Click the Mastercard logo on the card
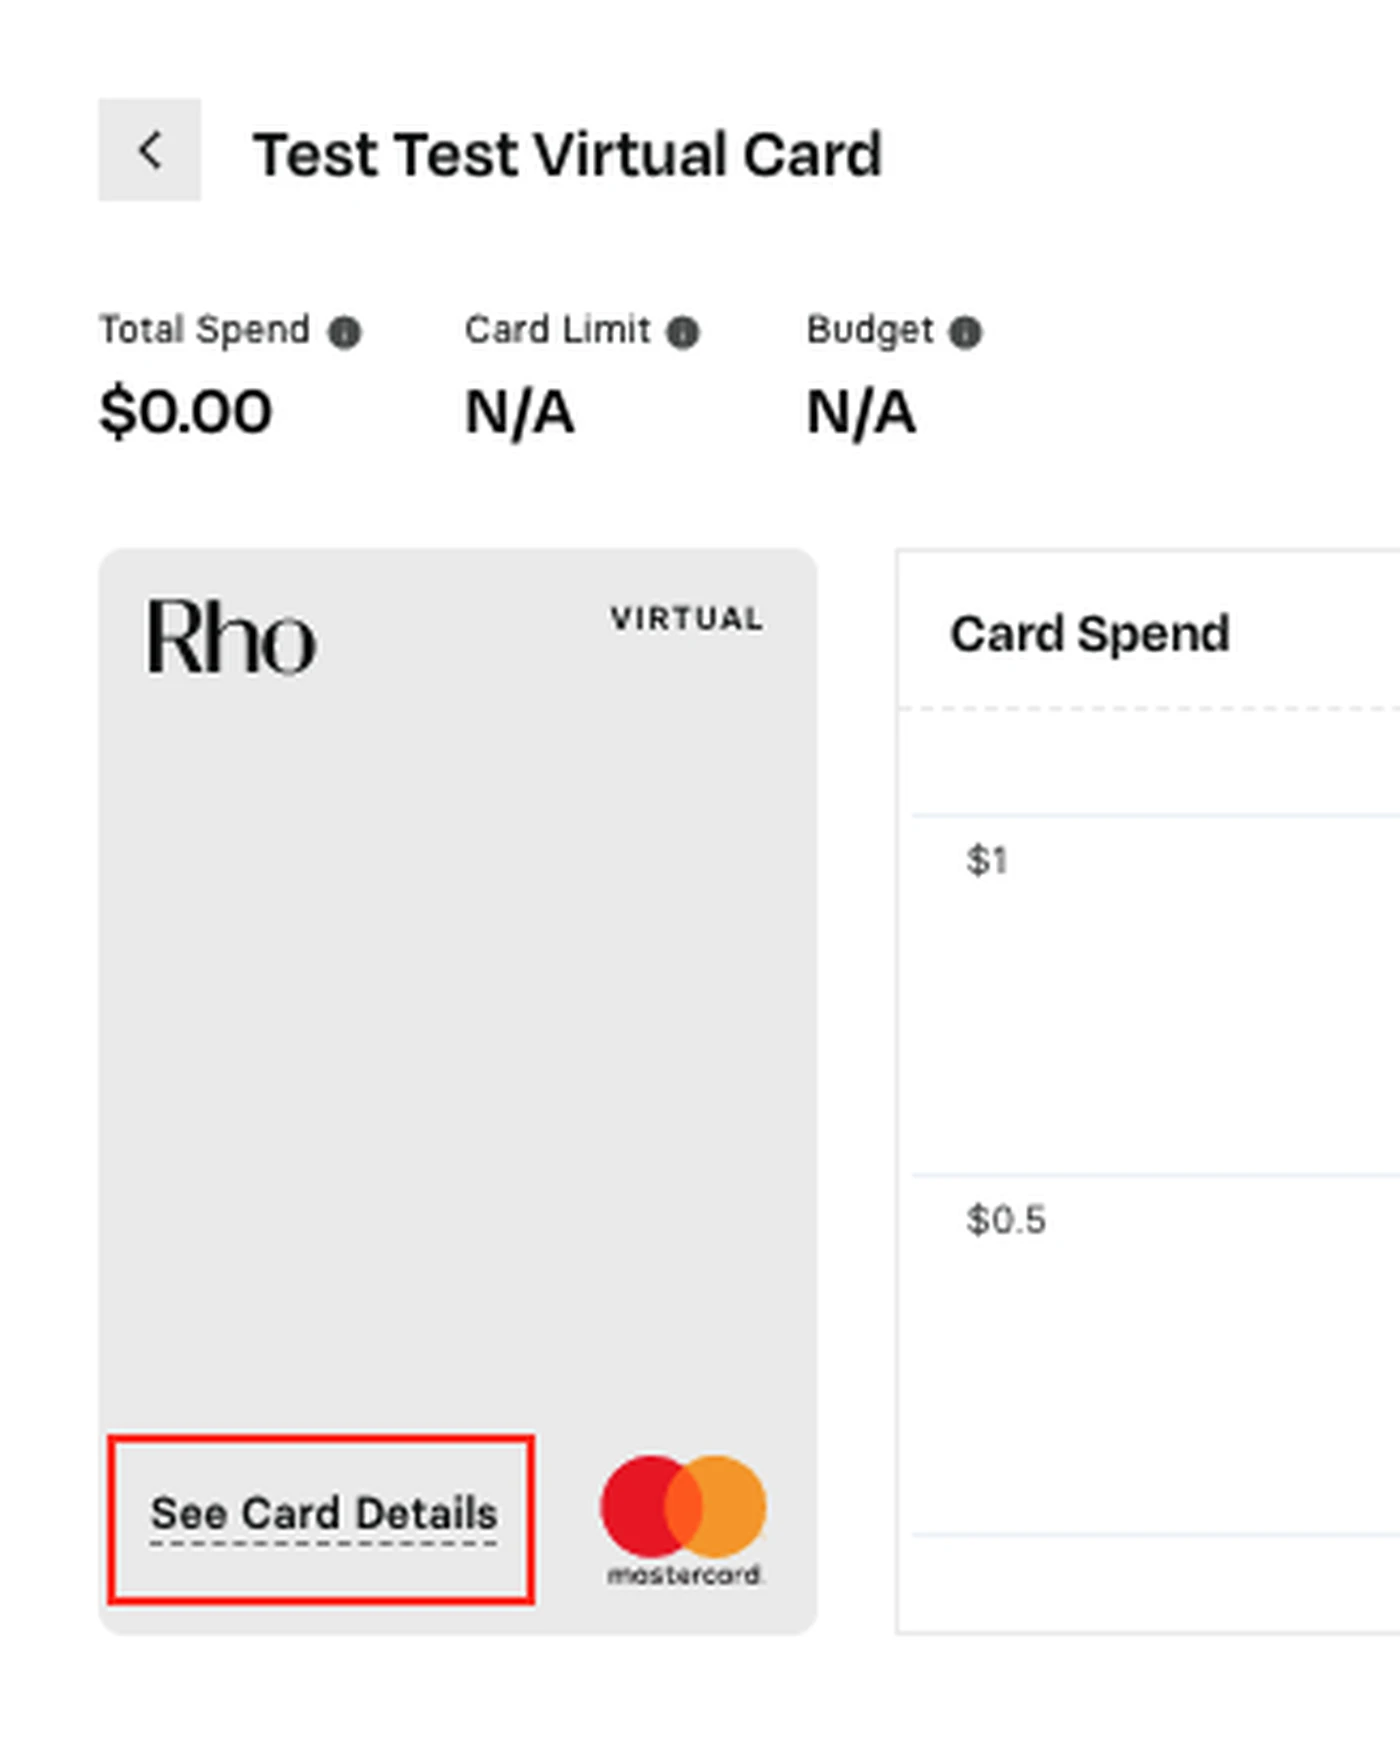The width and height of the screenshot is (1400, 1764). tap(684, 1520)
